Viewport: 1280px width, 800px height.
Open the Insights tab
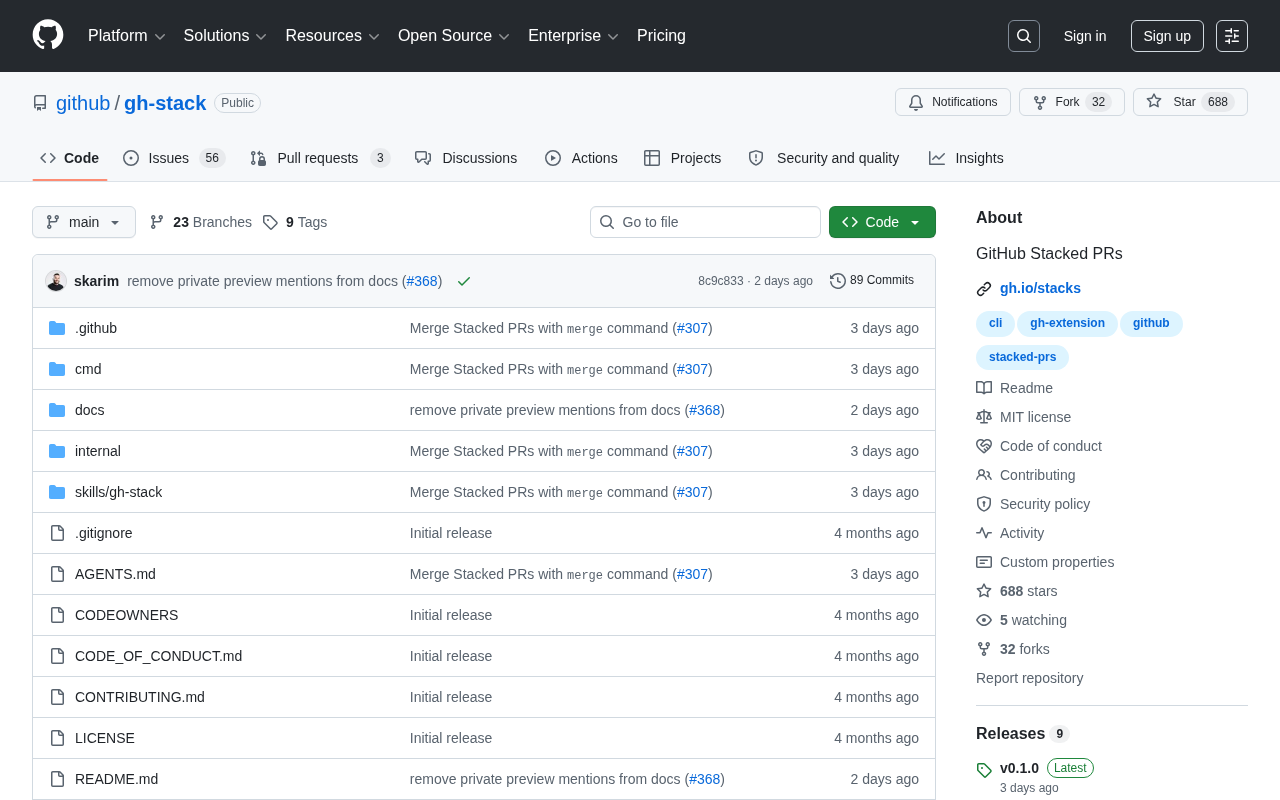point(966,158)
